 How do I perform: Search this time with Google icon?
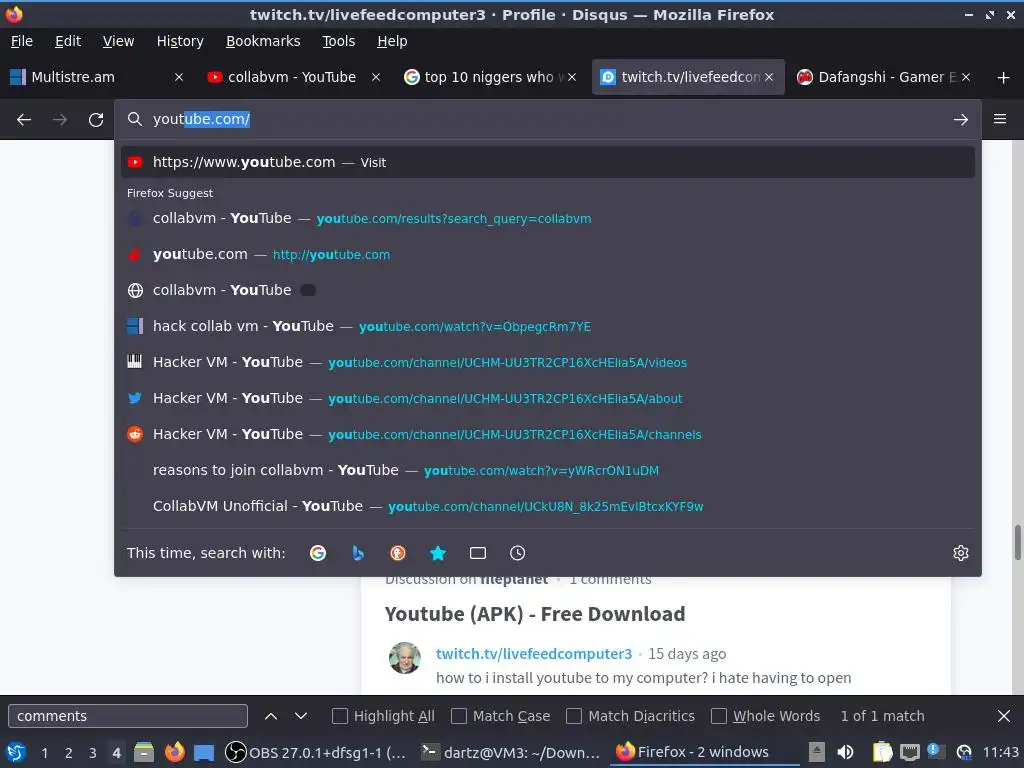pyautogui.click(x=318, y=553)
